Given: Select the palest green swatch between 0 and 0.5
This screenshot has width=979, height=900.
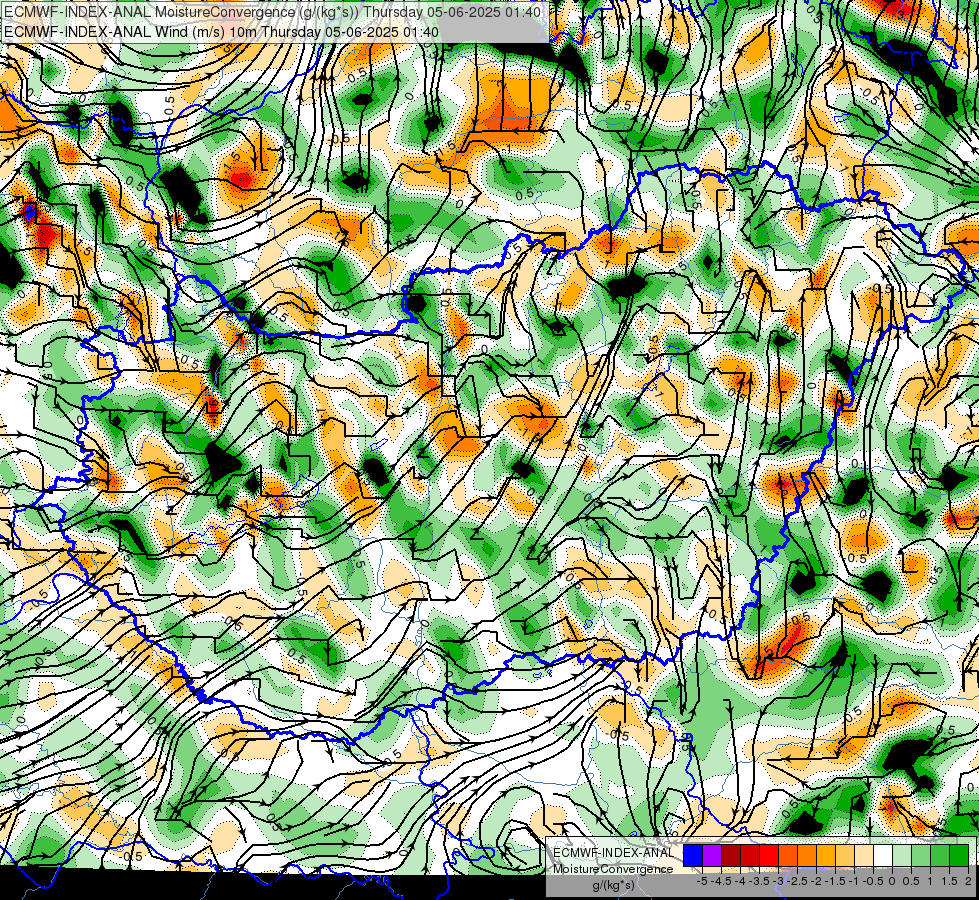Looking at the screenshot, I should (x=902, y=855).
